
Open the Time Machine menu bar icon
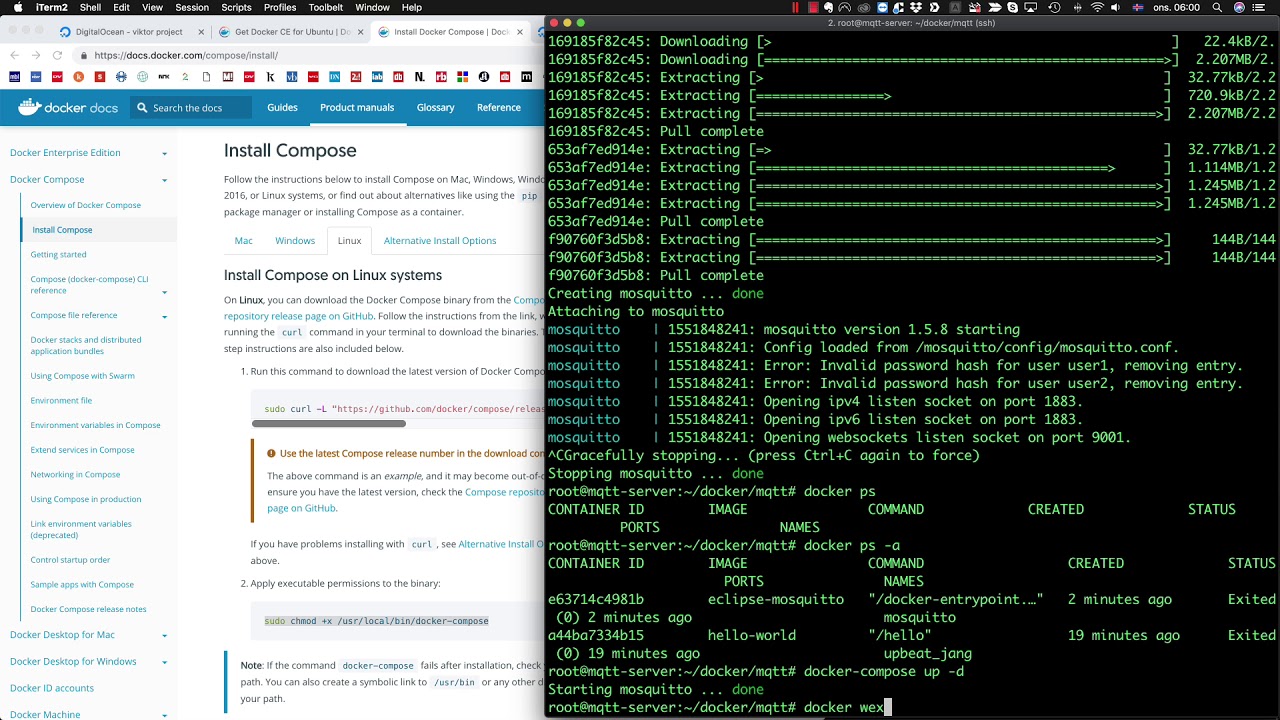click(x=1054, y=7)
